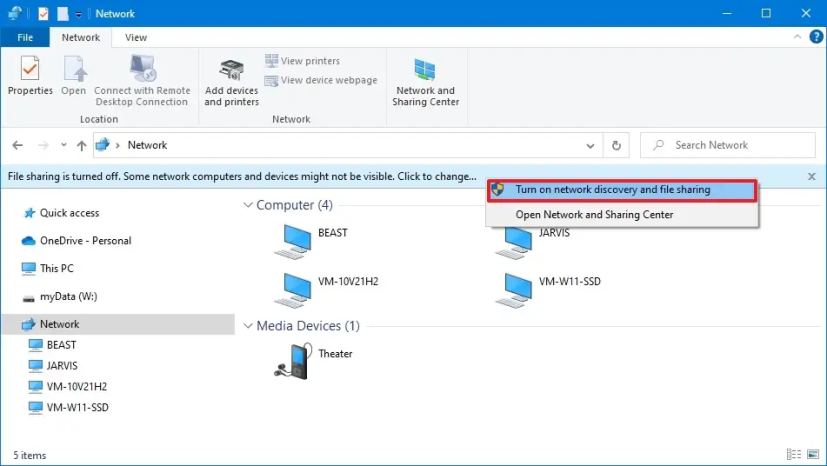Open the File tab
Screen dimensions: 827x466
coord(25,37)
